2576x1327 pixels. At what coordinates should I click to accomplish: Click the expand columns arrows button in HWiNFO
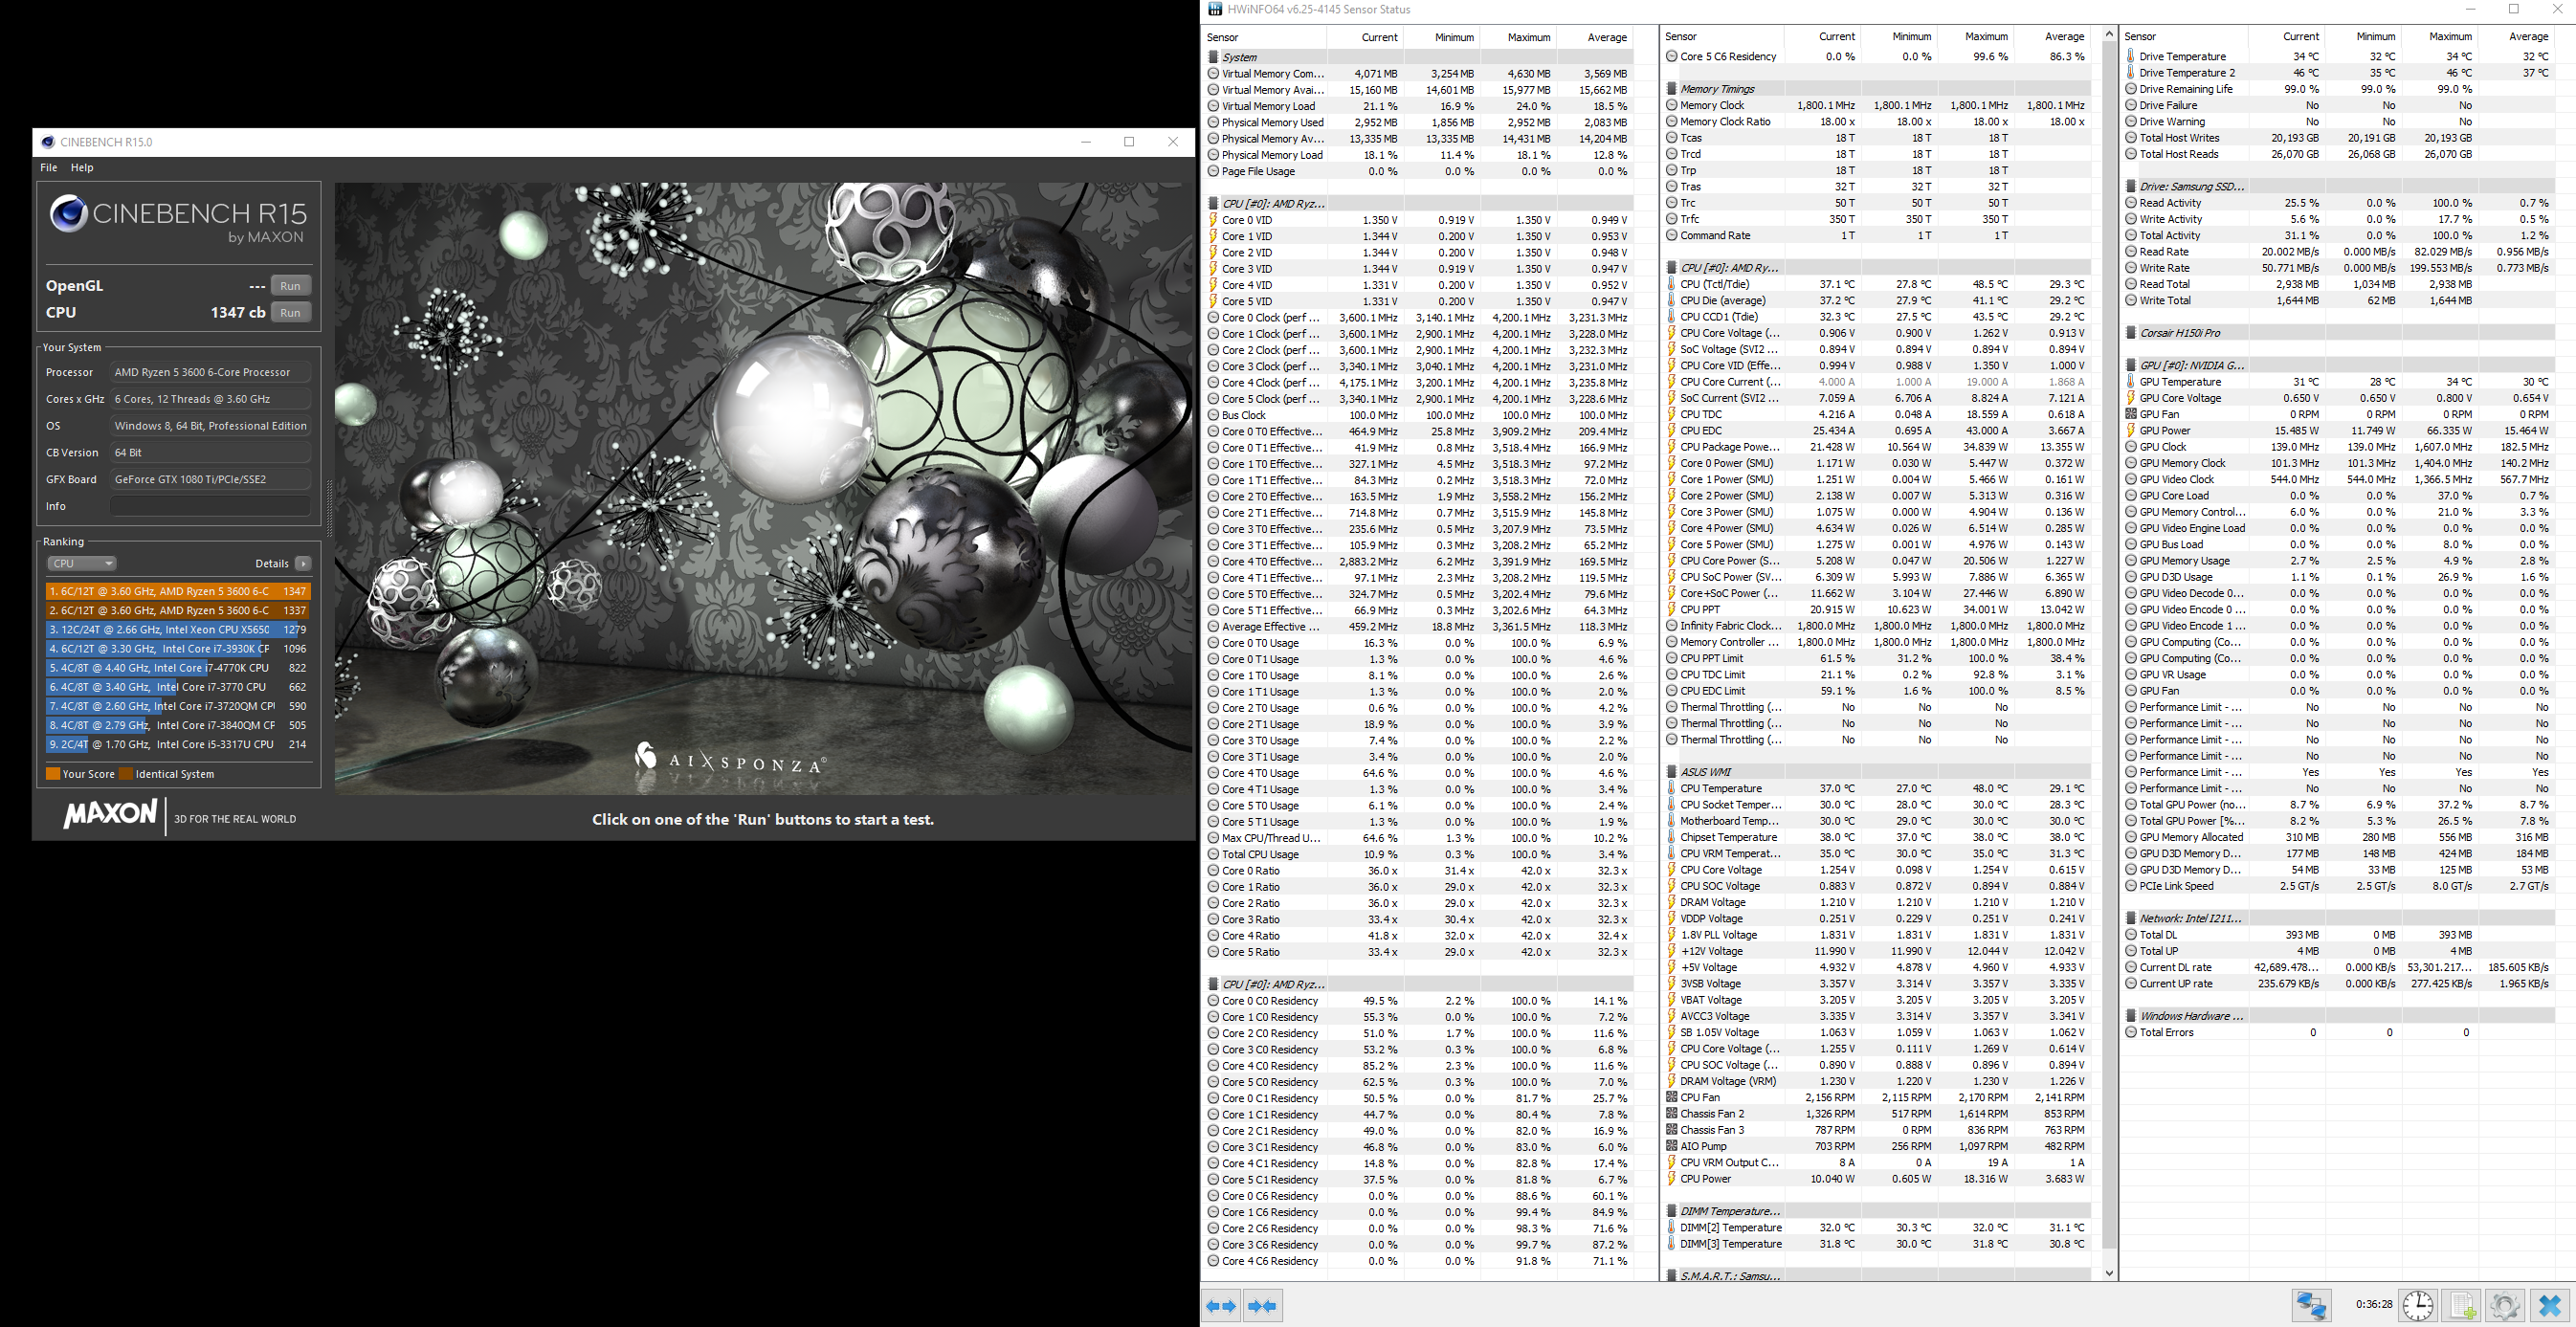pyautogui.click(x=1221, y=1305)
